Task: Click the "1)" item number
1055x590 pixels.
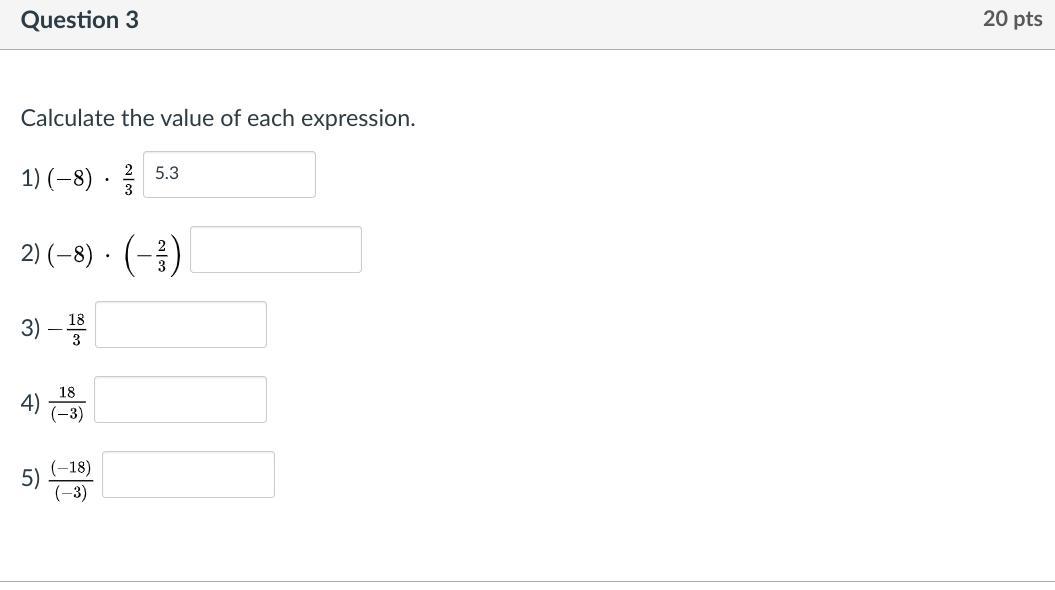Action: [x=30, y=178]
